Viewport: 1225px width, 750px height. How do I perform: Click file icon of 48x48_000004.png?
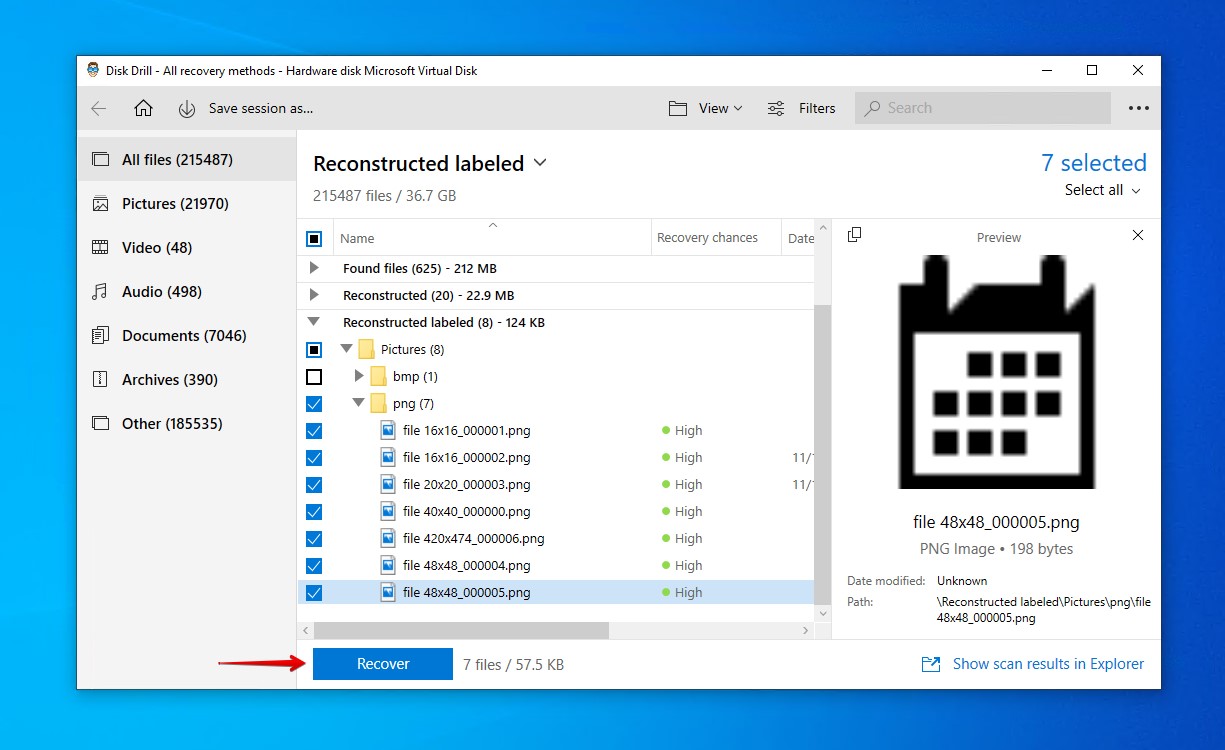pos(388,565)
